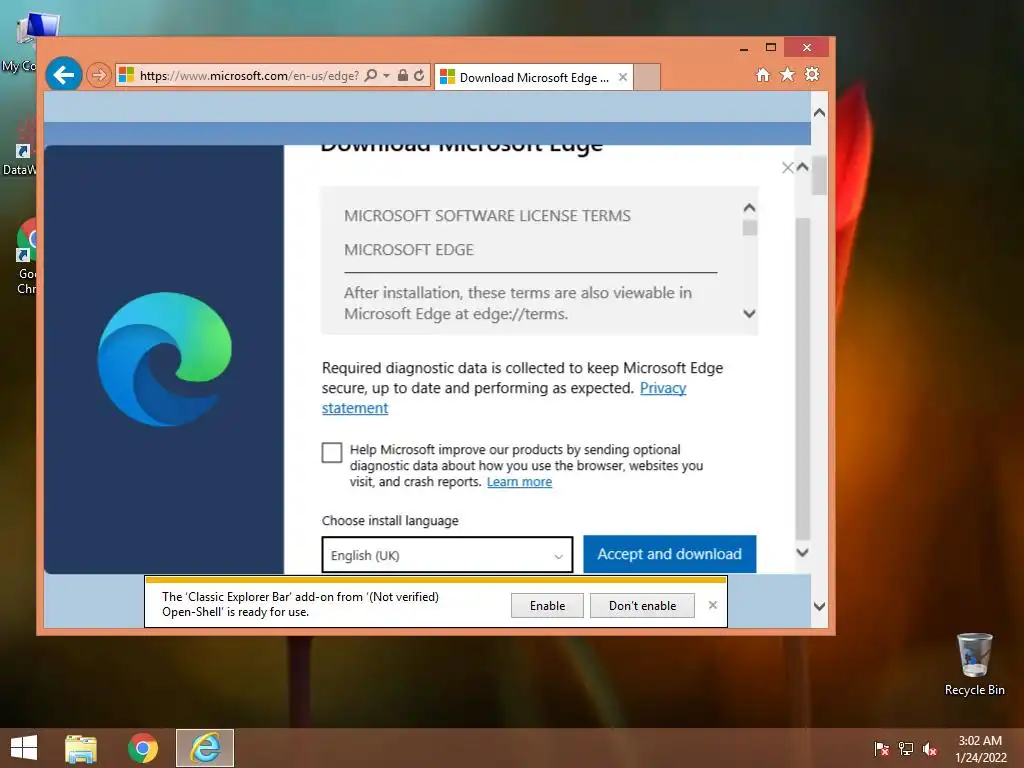Viewport: 1024px width, 768px height.
Task: Click the Choose install language label
Action: (x=390, y=520)
